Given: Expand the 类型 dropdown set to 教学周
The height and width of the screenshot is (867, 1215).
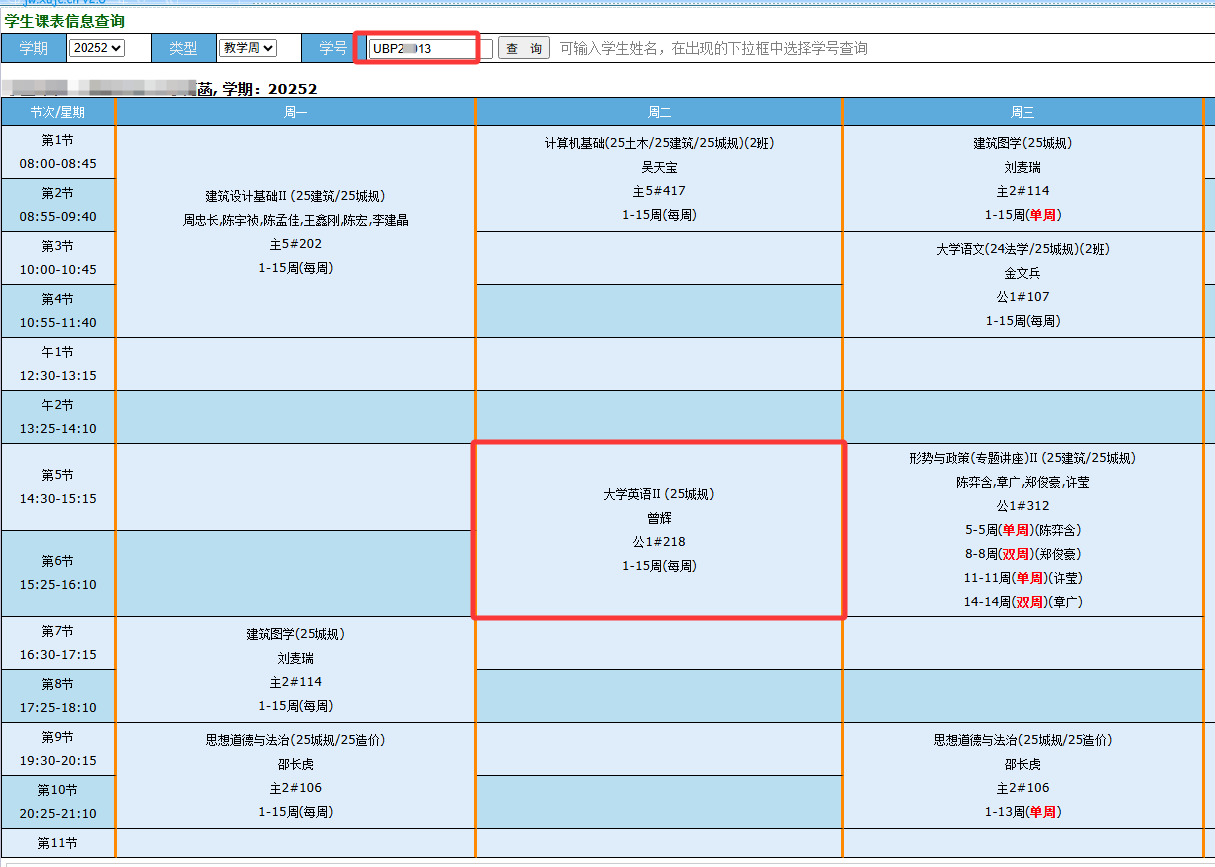Looking at the screenshot, I should (x=247, y=48).
